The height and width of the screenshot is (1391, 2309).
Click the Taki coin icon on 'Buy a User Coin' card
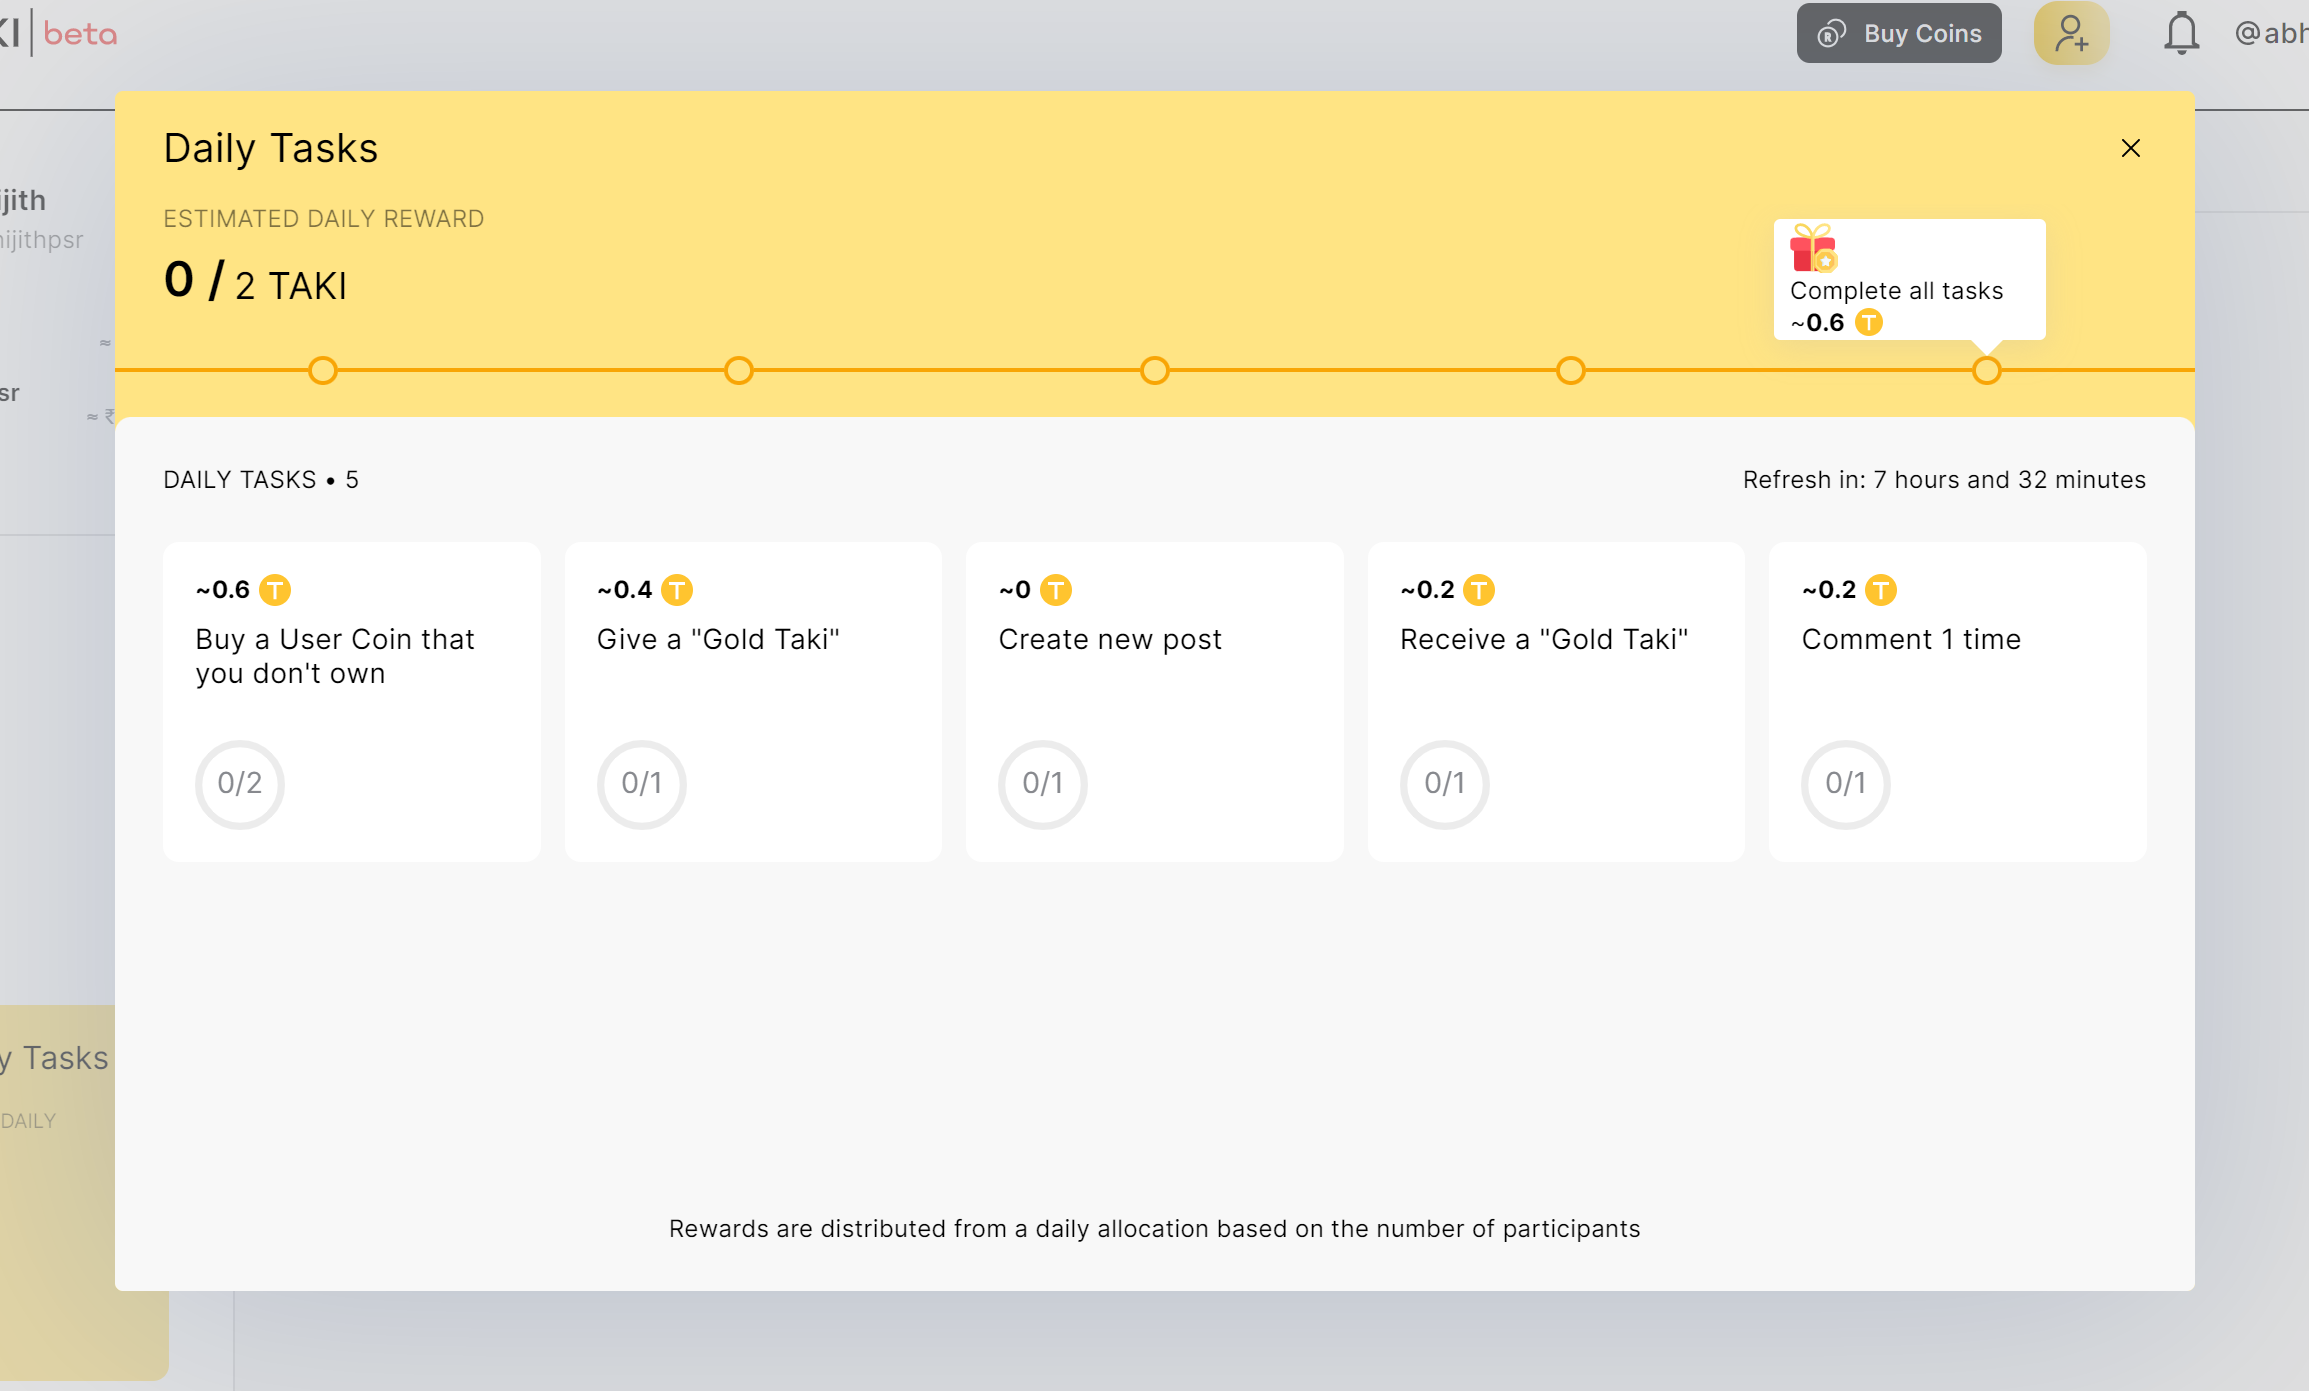click(x=276, y=590)
